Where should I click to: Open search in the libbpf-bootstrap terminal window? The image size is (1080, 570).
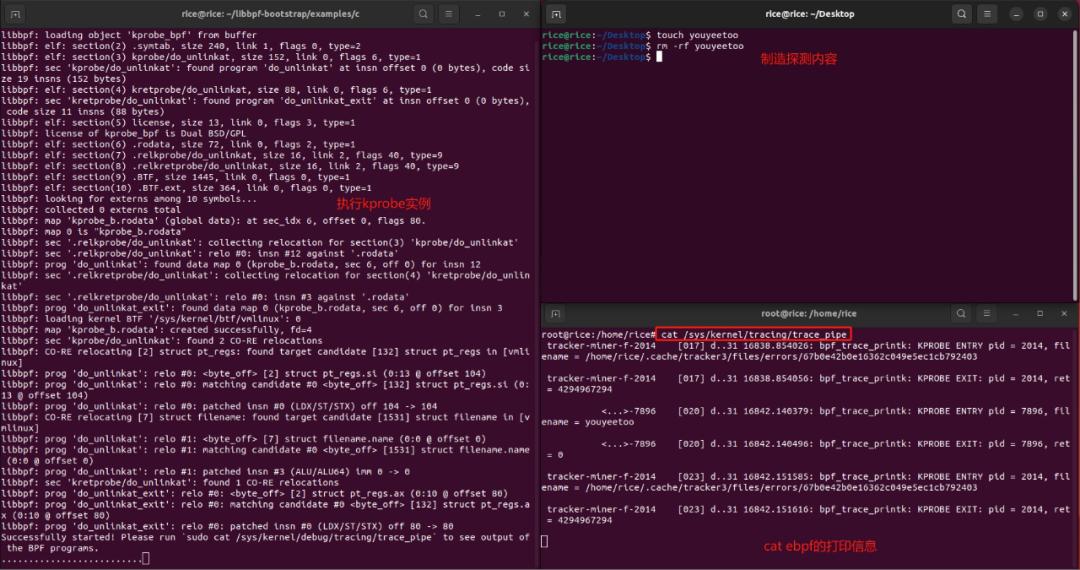(423, 14)
